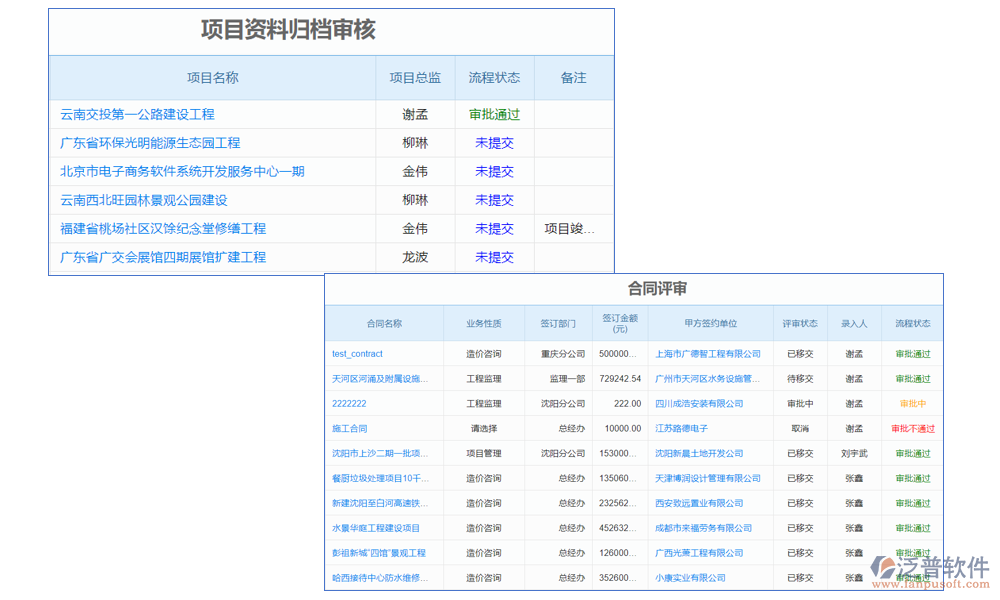
Task: Open project 北京市电子商务软件系统开发服务中心一期
Action: click(182, 171)
